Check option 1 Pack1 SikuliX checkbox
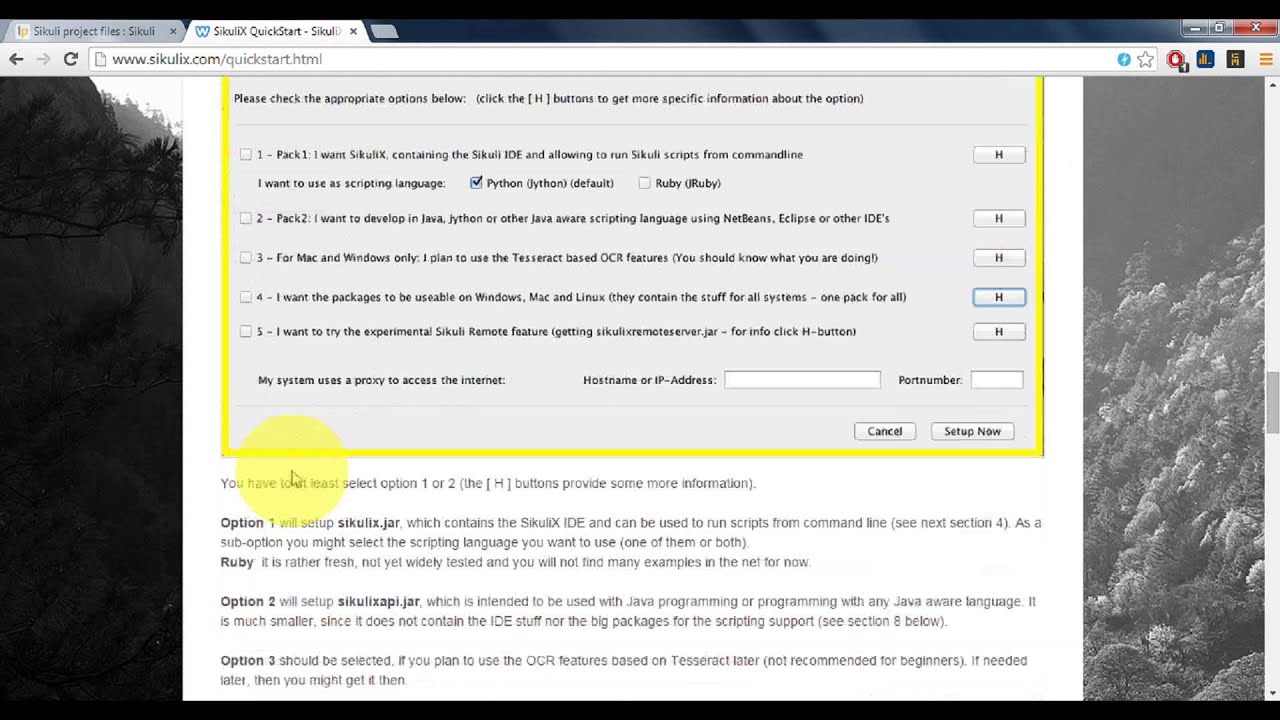 (246, 154)
